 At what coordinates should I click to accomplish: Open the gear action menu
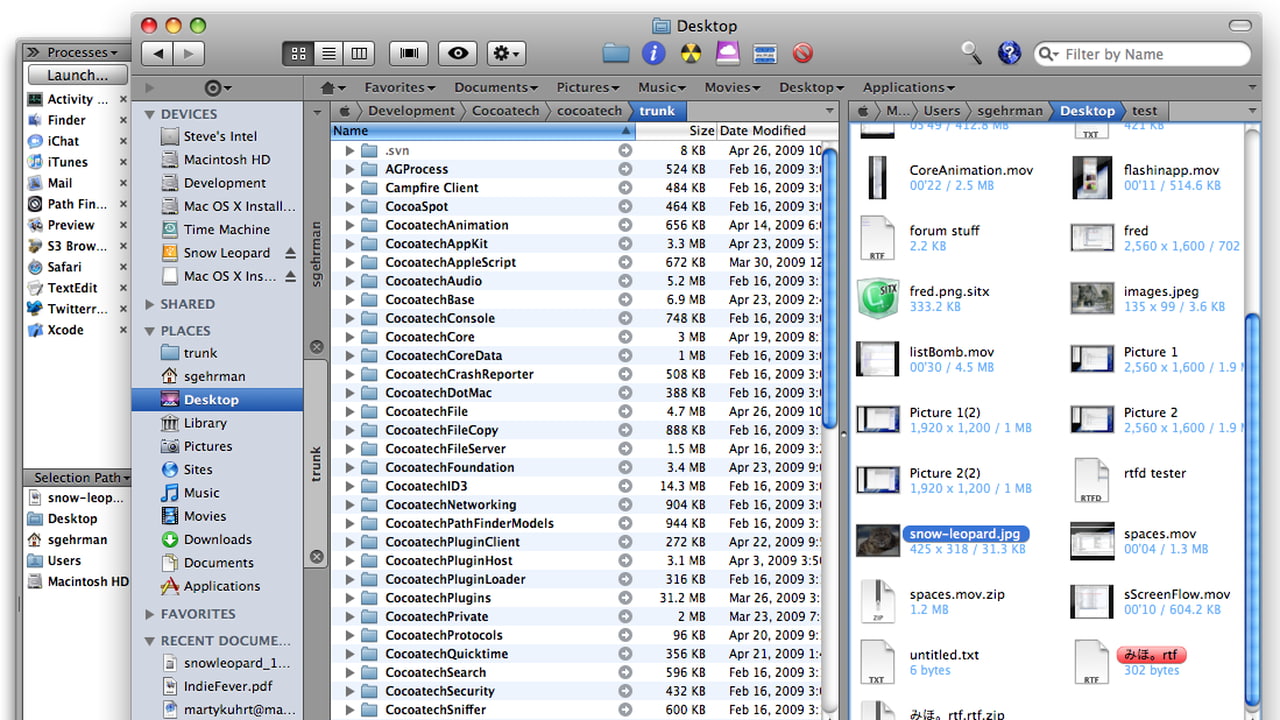[x=507, y=53]
